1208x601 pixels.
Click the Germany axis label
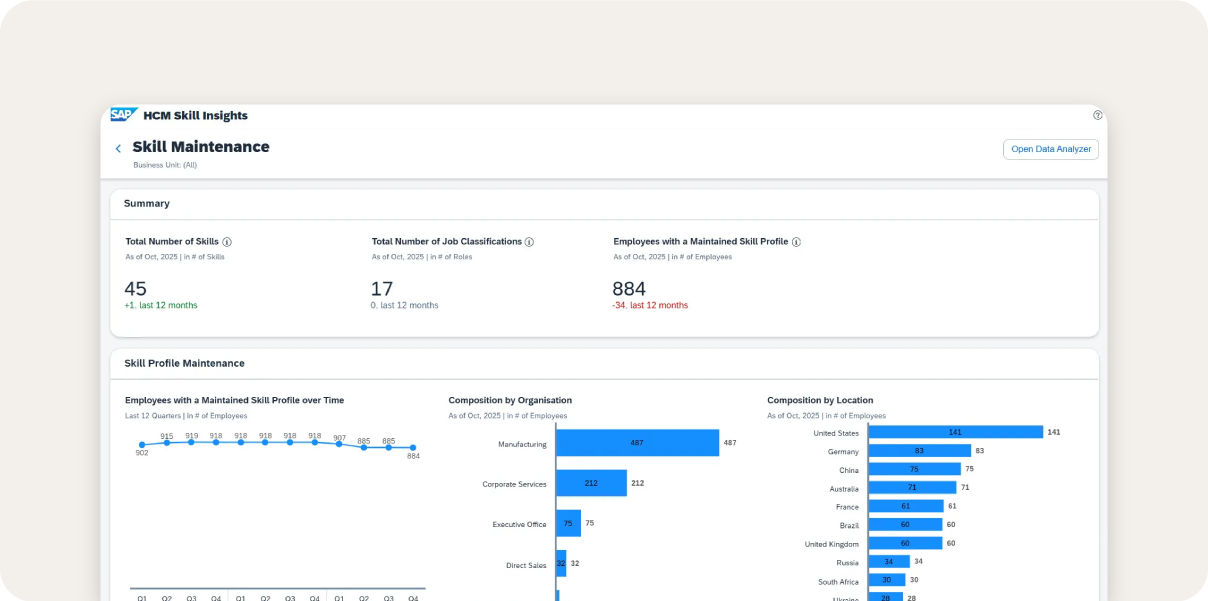[844, 452]
